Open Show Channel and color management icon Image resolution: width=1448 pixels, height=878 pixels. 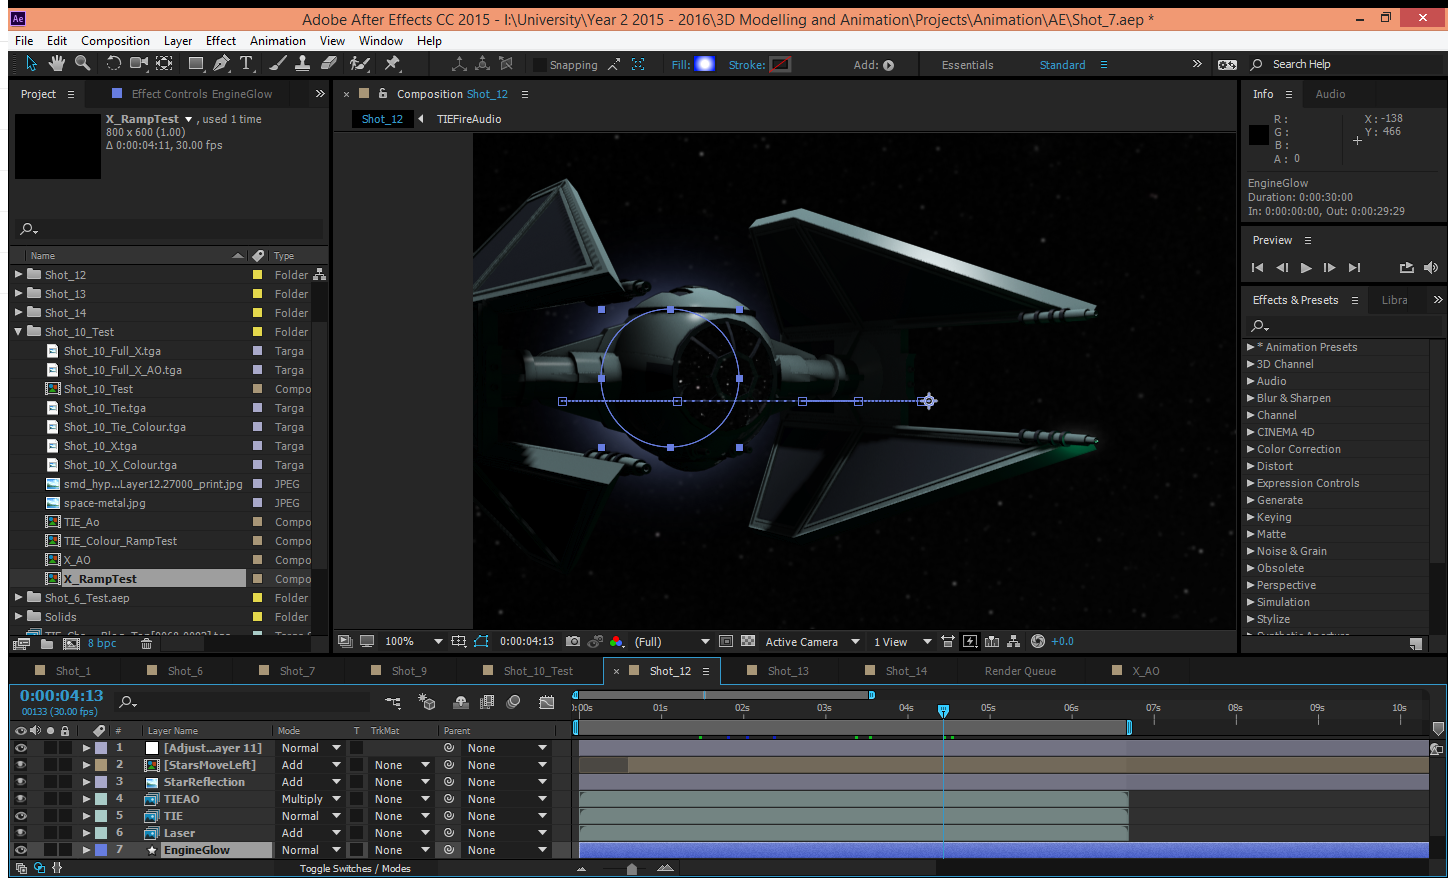click(x=616, y=642)
